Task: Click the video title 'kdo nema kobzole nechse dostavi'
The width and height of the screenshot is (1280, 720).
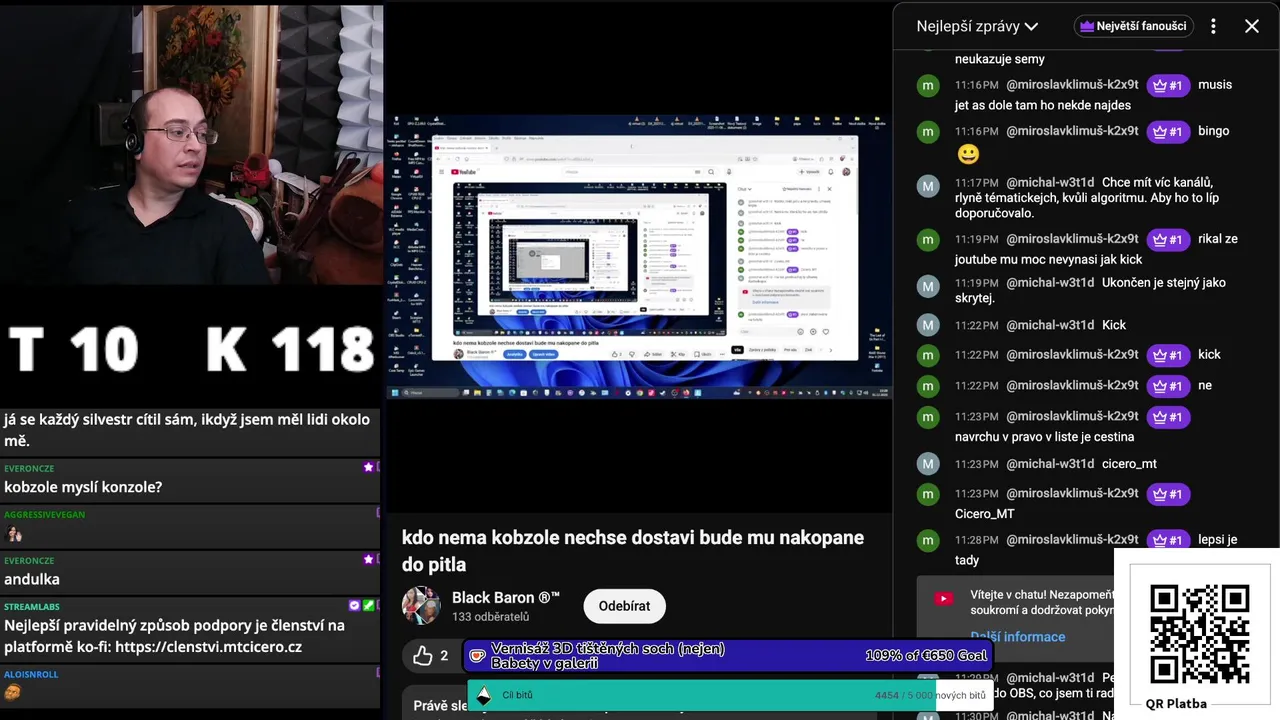Action: tap(633, 551)
